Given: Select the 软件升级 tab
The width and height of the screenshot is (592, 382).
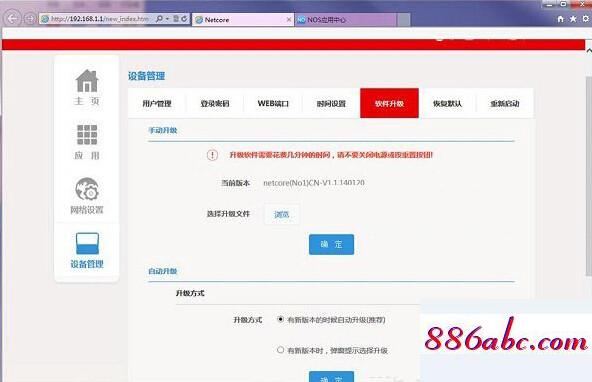Looking at the screenshot, I should click(389, 103).
